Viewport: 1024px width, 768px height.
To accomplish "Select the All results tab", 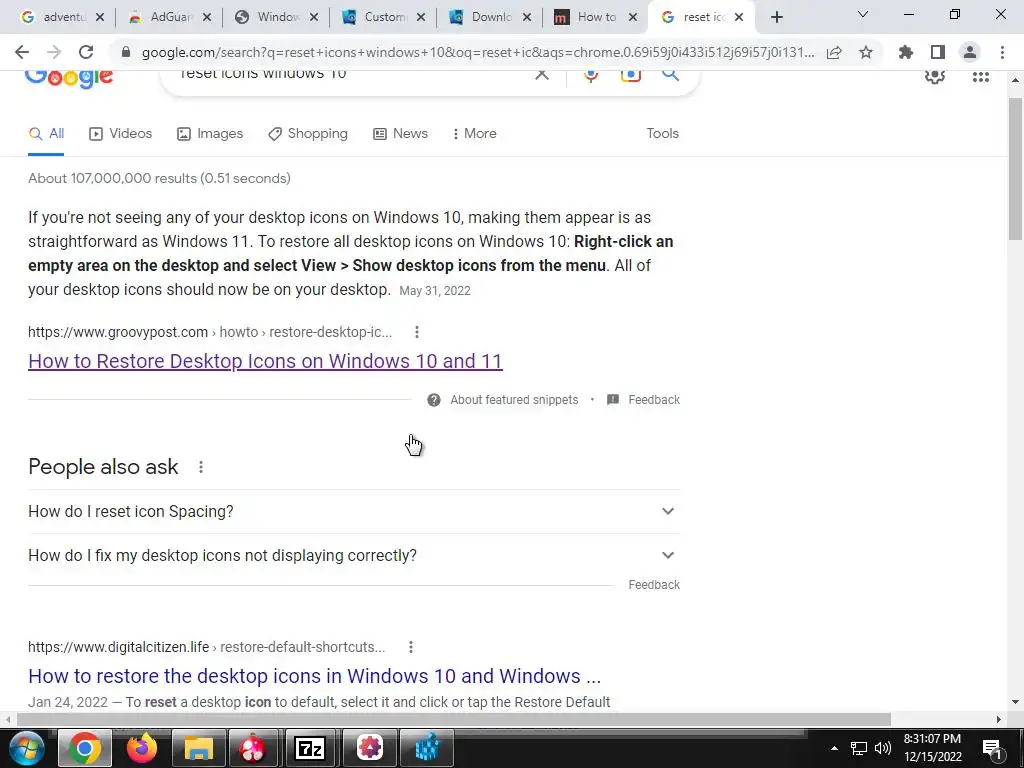I will point(46,134).
